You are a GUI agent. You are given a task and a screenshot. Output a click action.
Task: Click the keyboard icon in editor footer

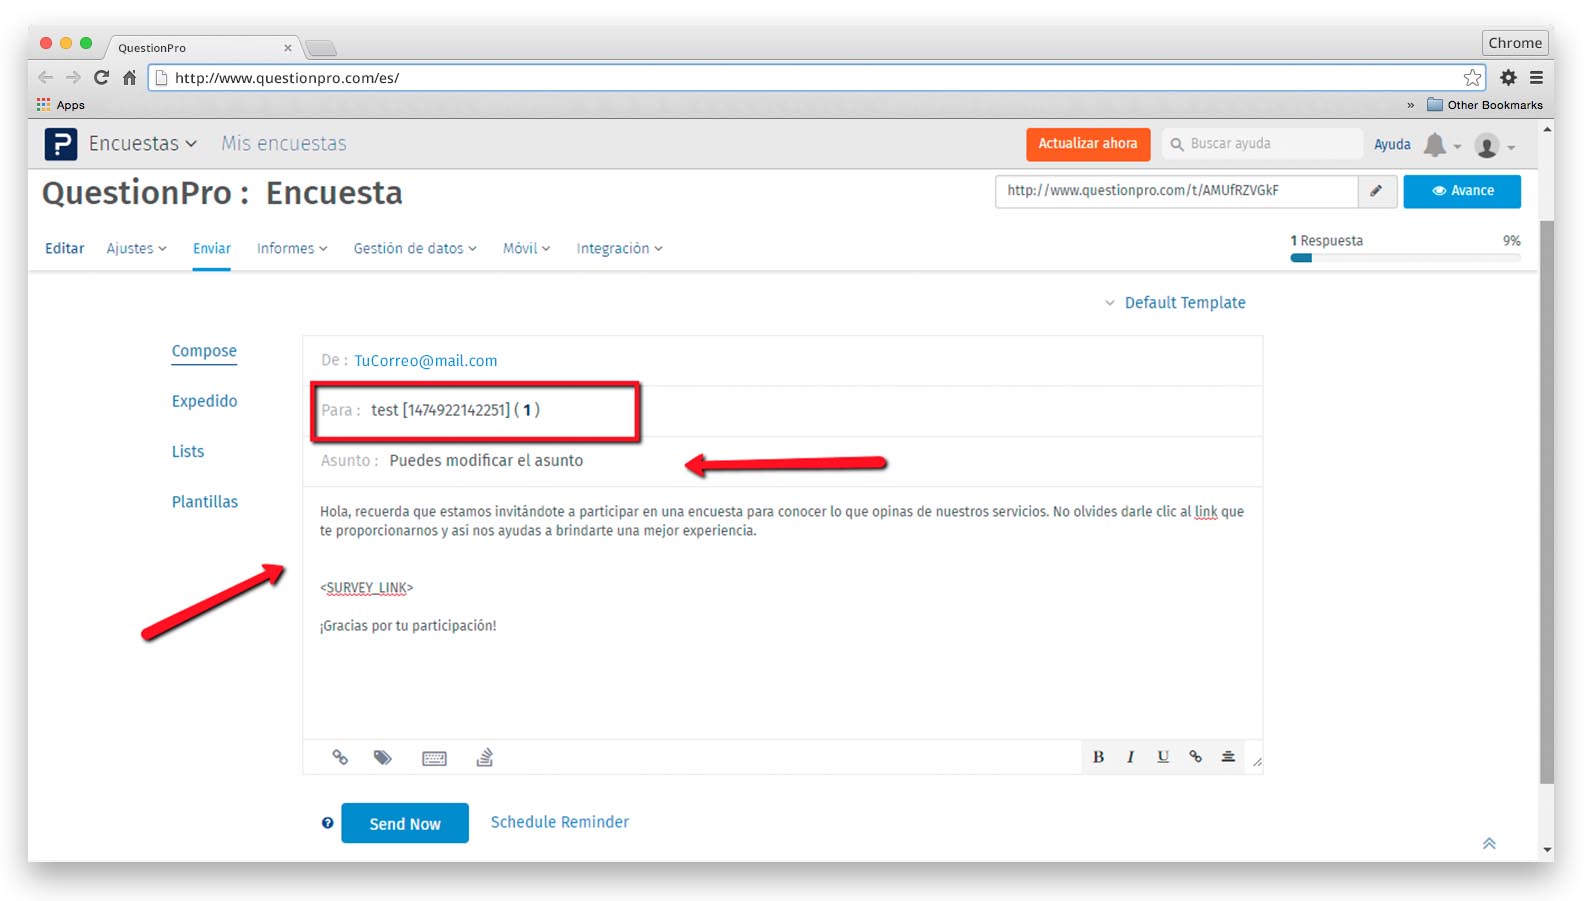tap(434, 758)
